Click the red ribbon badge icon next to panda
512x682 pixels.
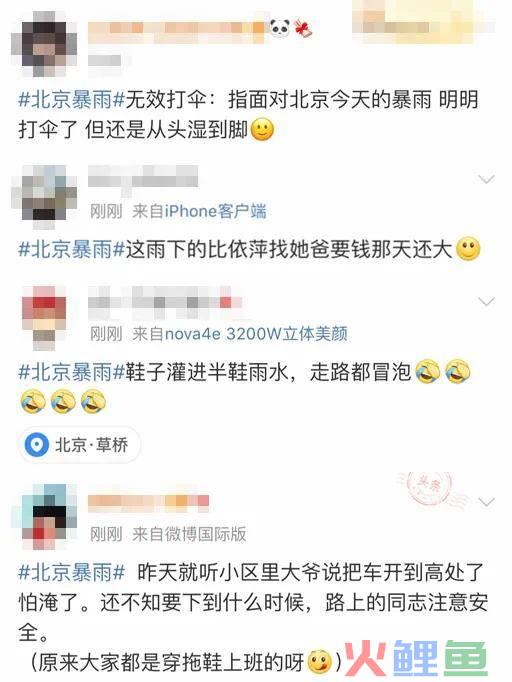click(304, 29)
